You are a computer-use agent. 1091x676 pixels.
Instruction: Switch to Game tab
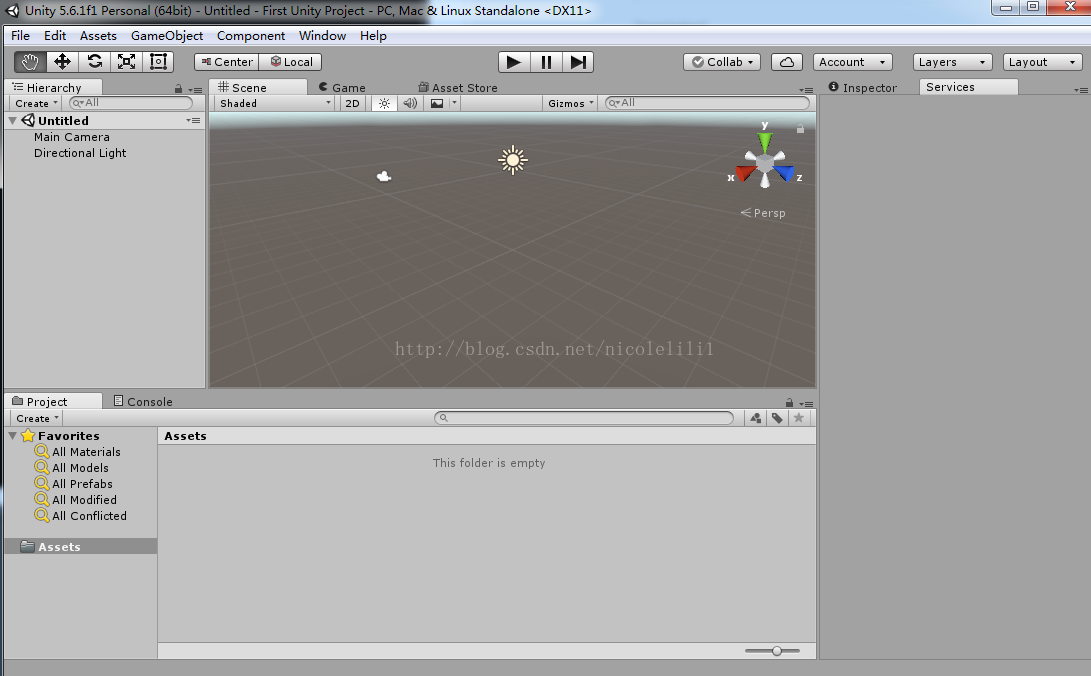[x=342, y=87]
